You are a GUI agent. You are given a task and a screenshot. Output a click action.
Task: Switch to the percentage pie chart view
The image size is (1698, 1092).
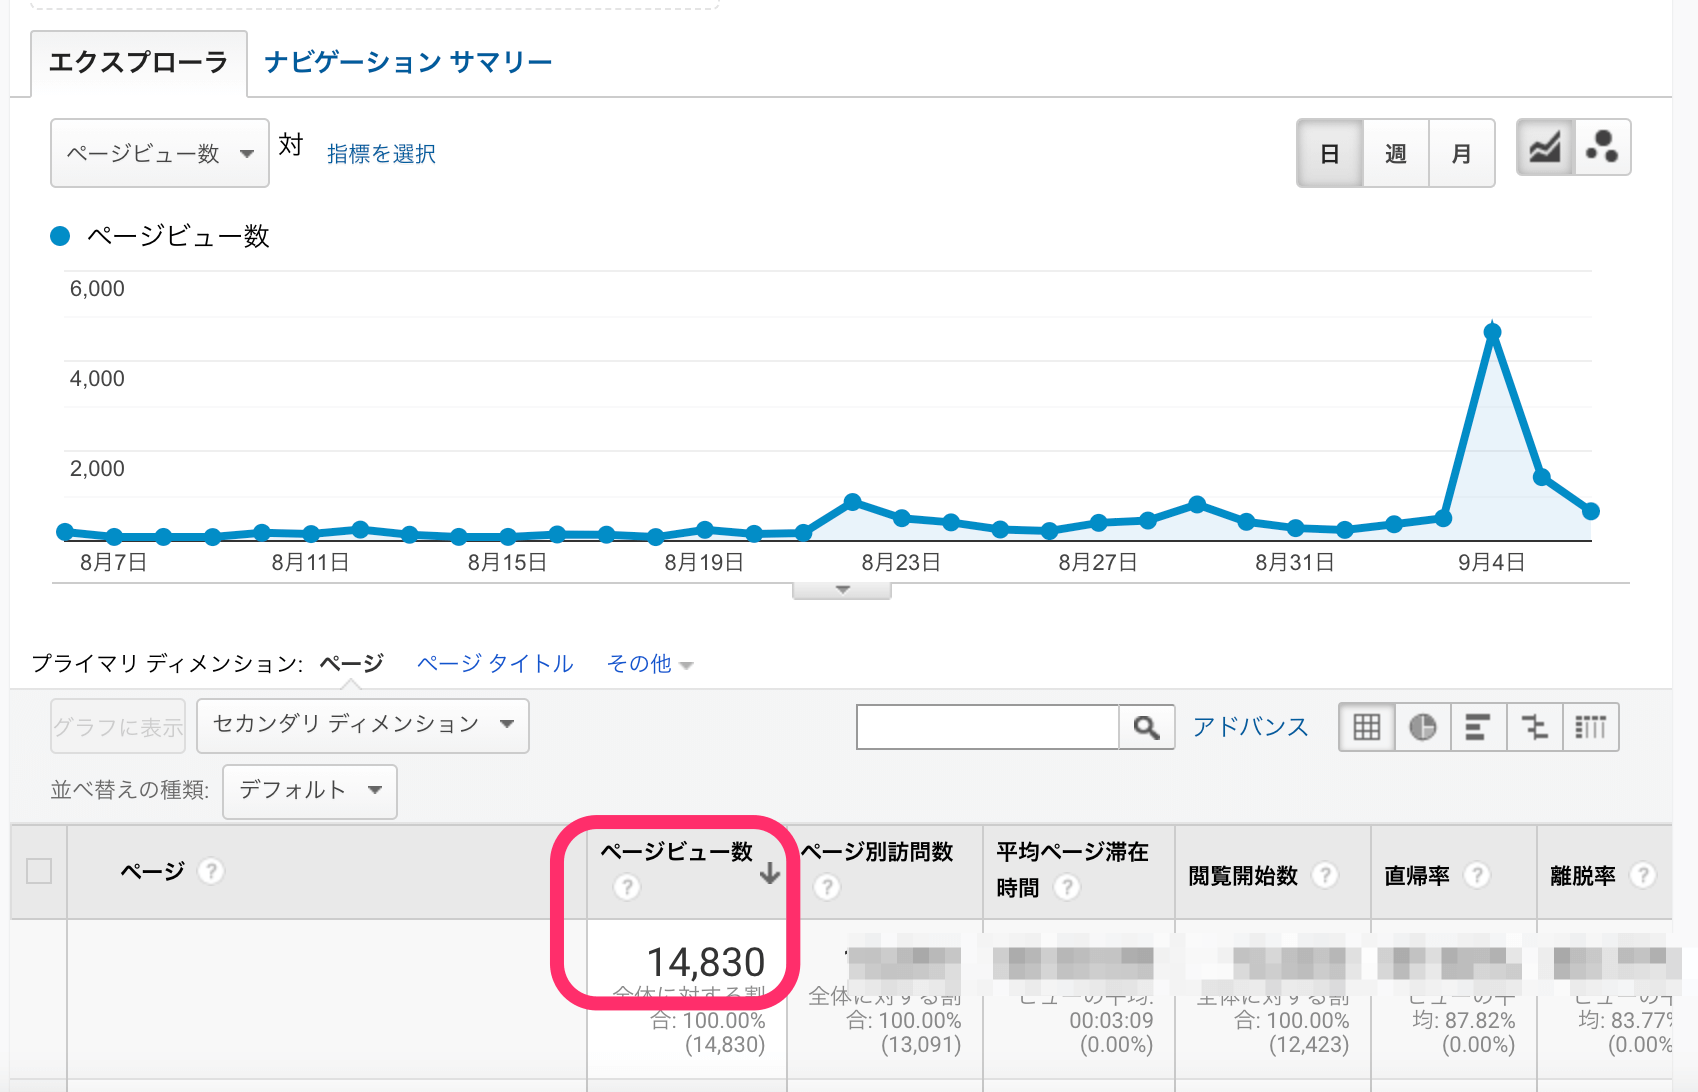[1422, 727]
